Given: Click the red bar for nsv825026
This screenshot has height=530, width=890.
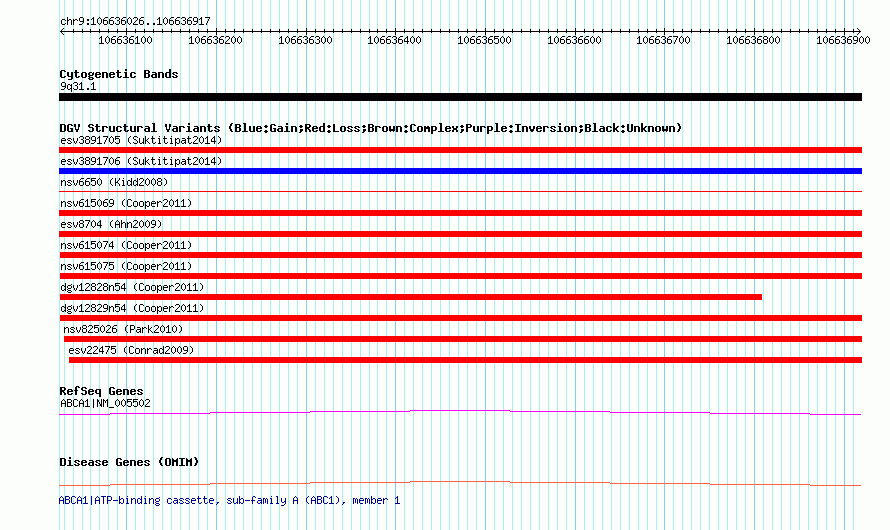Looking at the screenshot, I should click(x=463, y=339).
